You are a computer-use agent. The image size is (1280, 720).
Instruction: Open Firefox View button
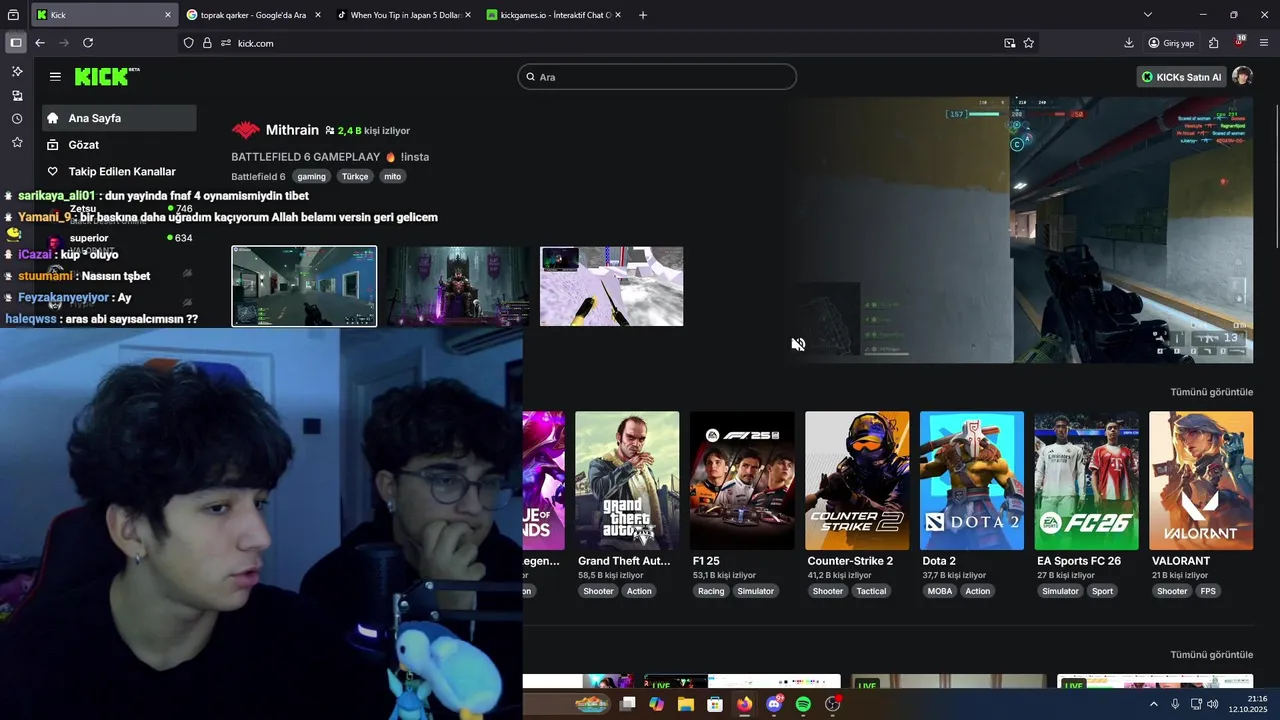point(13,15)
